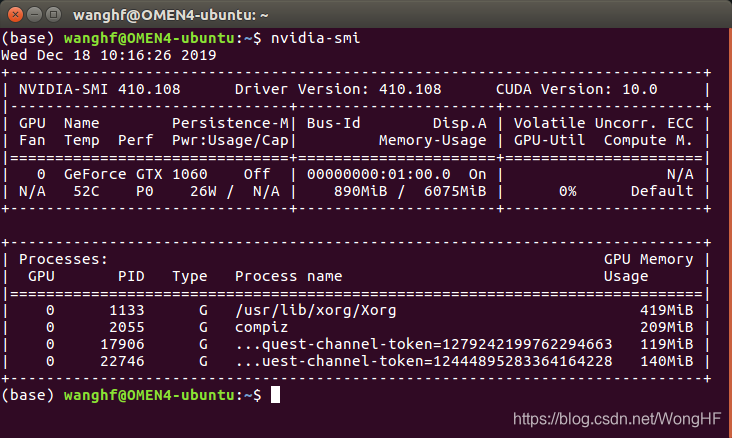
Task: Click the 'PID' column header
Action: click(x=131, y=276)
